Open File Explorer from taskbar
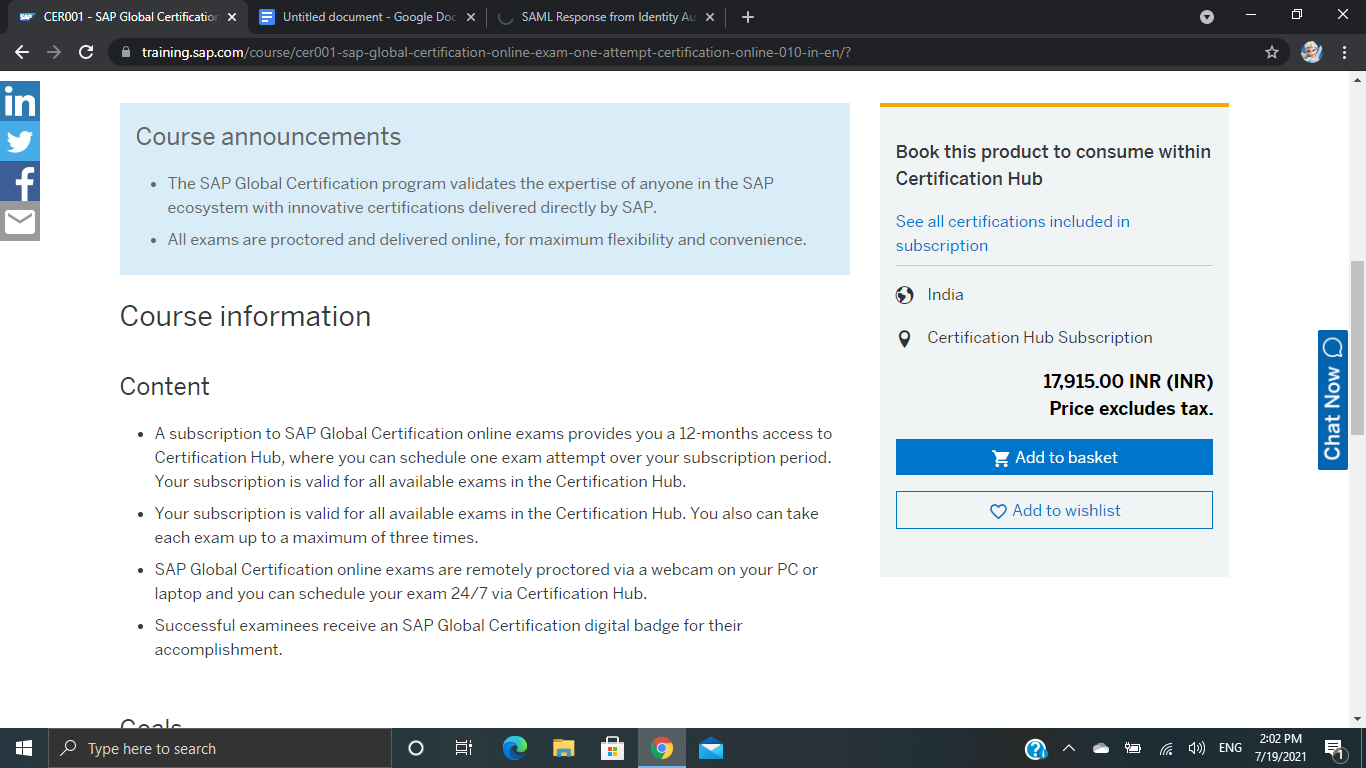 point(563,748)
